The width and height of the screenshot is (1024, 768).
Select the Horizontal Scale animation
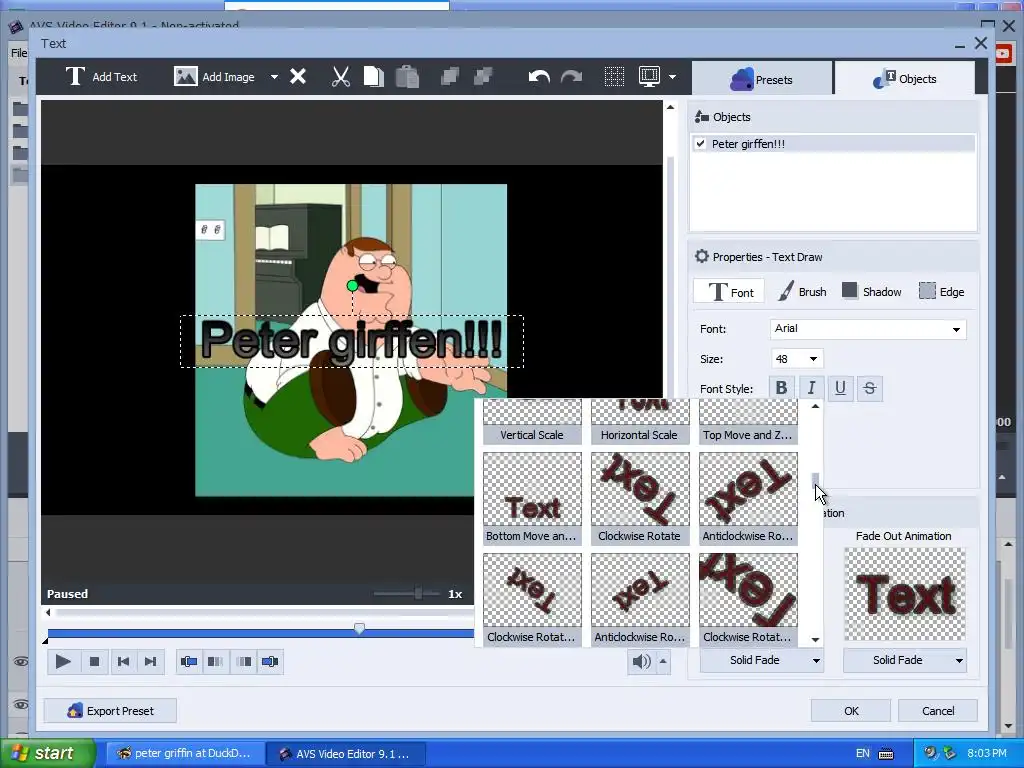(640, 422)
